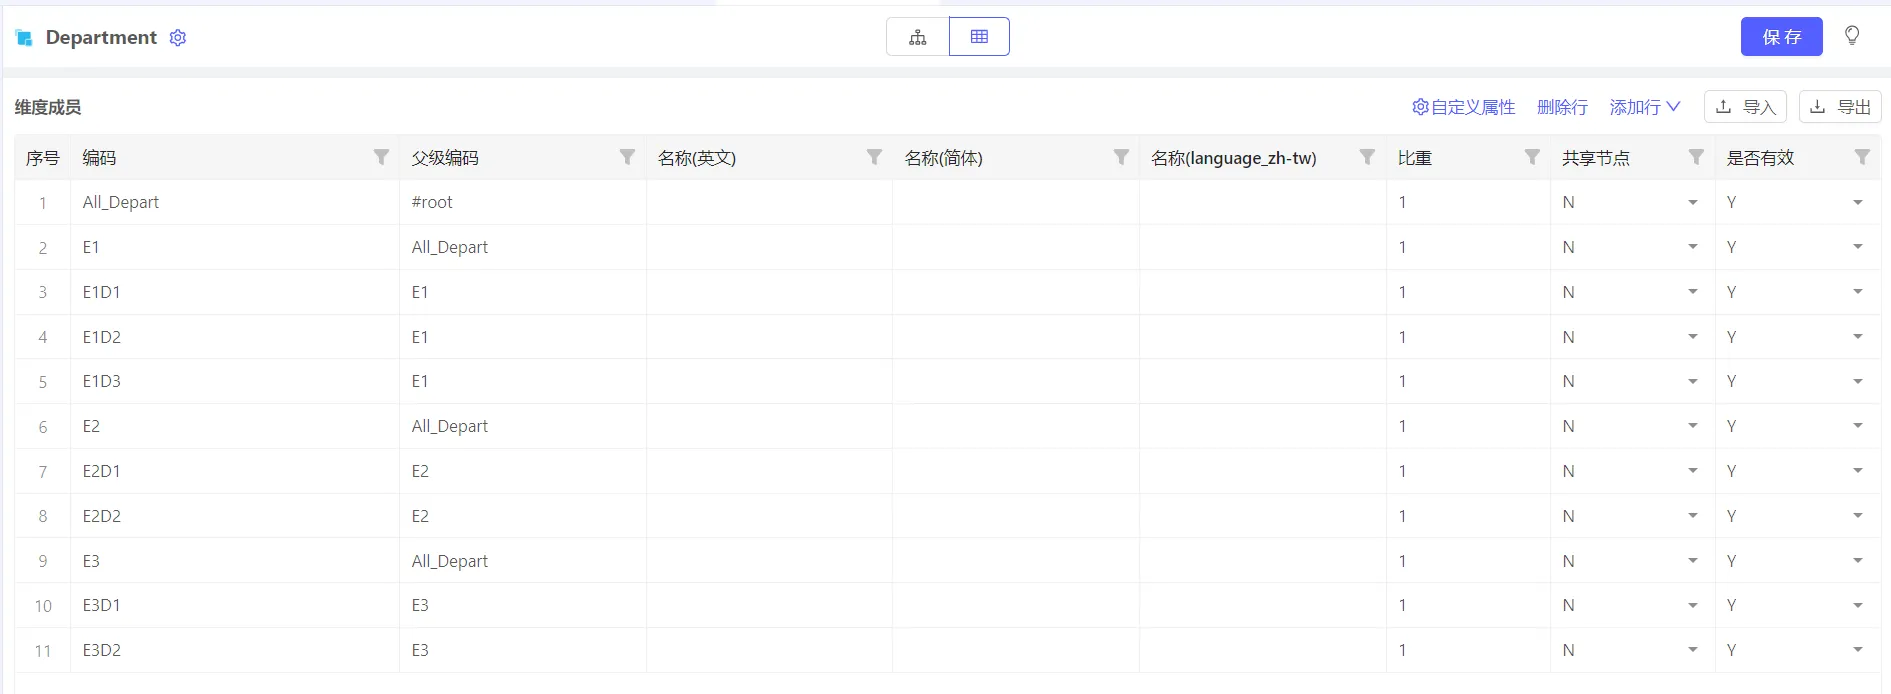Screen dimensions: 1891x694
Task: Click the 编码 column header label
Action: point(99,158)
